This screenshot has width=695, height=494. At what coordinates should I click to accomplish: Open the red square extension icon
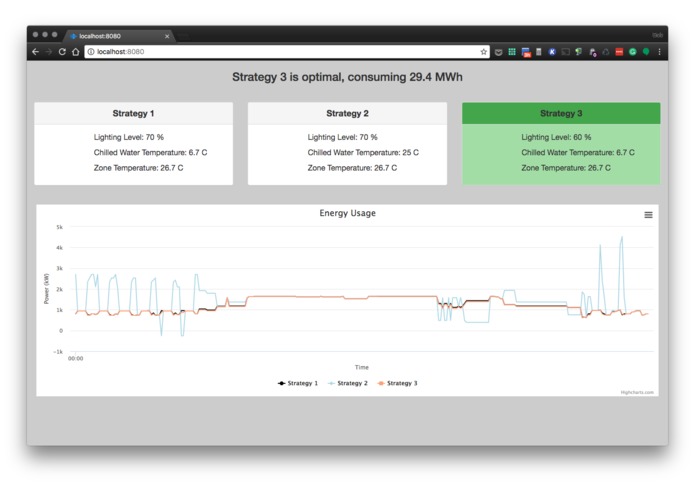[619, 52]
